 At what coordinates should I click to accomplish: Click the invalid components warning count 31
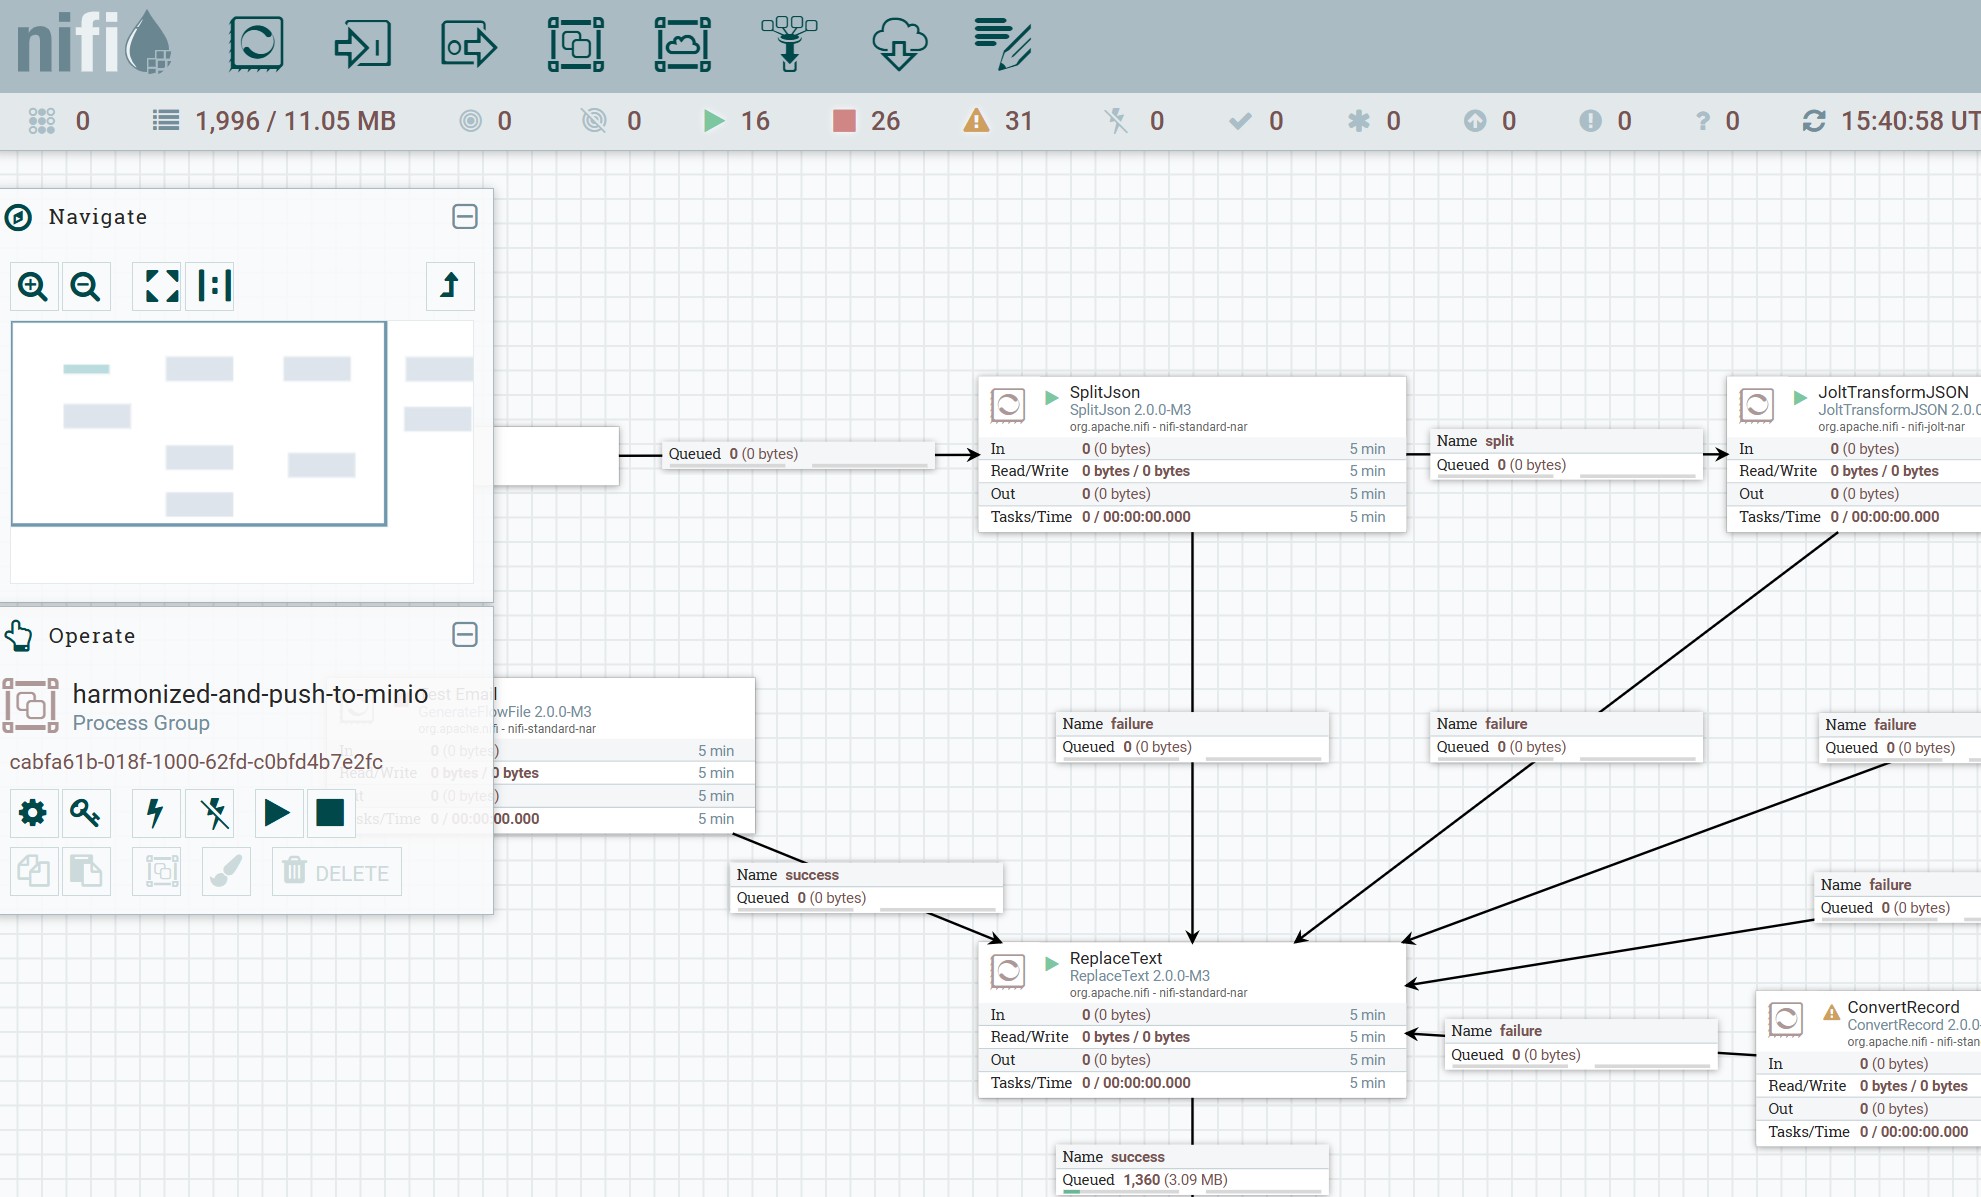tap(997, 121)
